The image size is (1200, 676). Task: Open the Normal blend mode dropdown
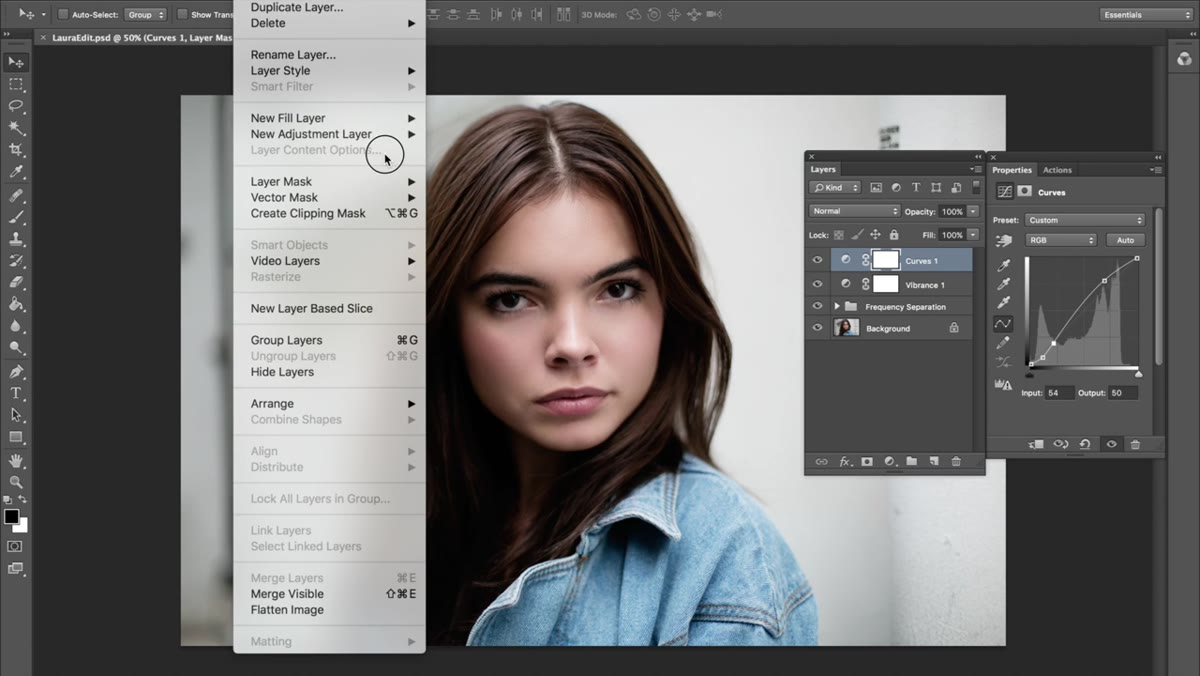pyautogui.click(x=854, y=211)
